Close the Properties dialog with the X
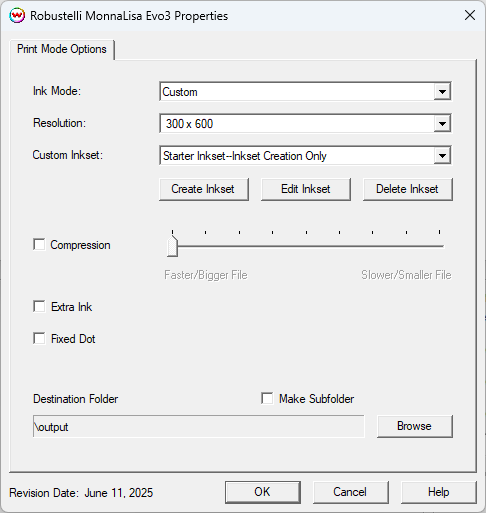 pyautogui.click(x=470, y=15)
